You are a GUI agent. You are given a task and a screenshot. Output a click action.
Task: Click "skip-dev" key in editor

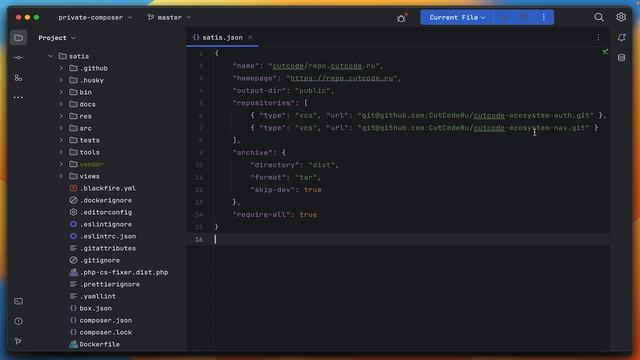[273, 189]
